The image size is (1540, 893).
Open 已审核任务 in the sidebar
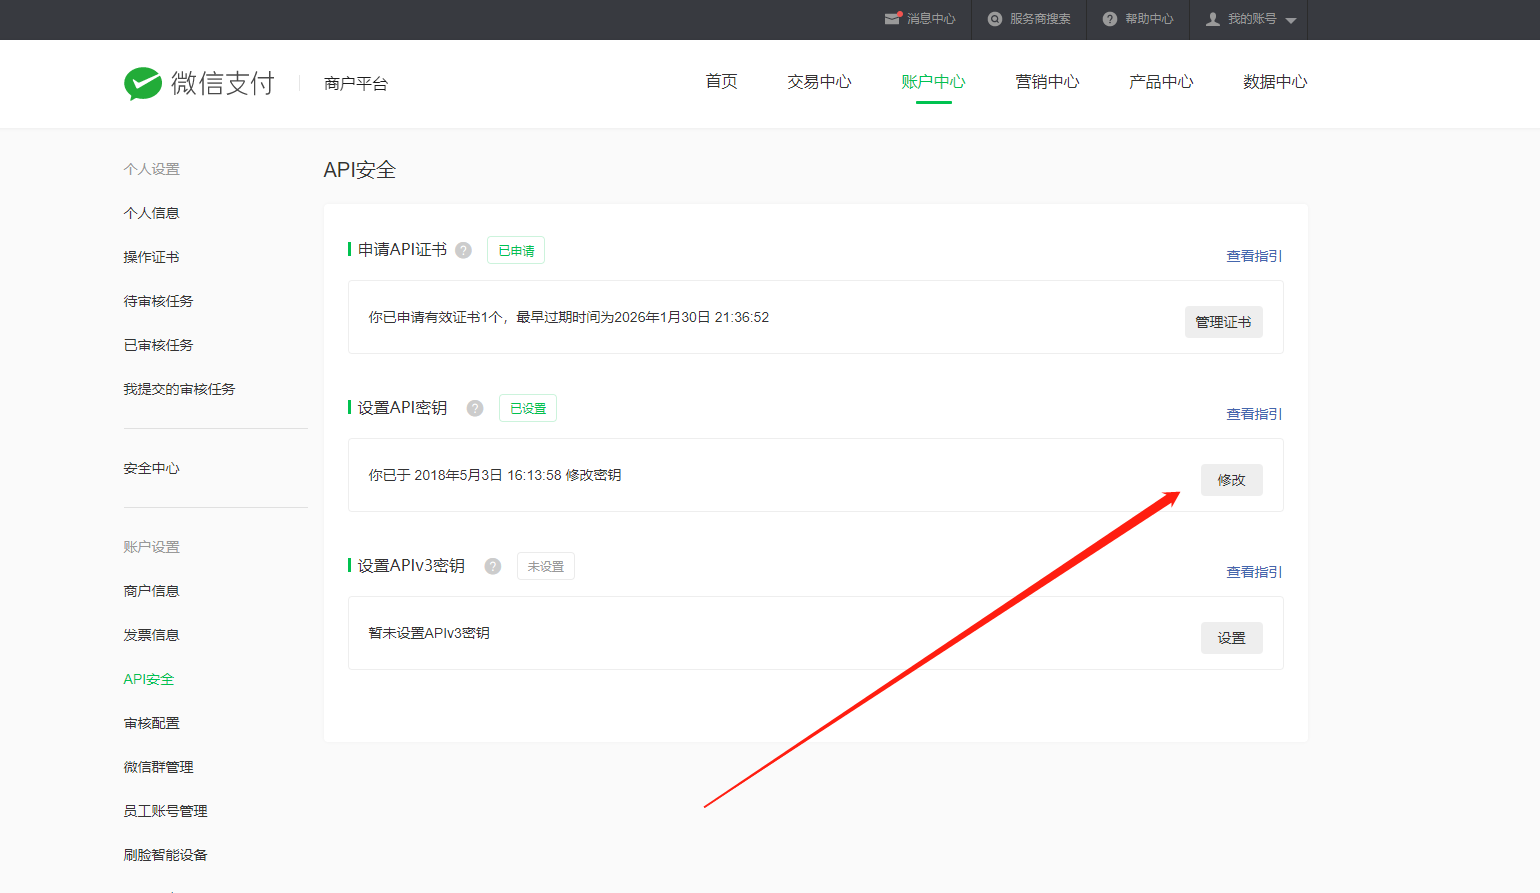point(159,345)
